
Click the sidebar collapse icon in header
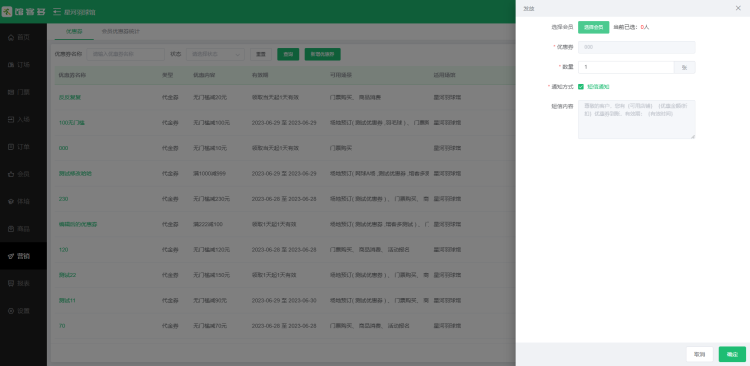(x=57, y=11)
